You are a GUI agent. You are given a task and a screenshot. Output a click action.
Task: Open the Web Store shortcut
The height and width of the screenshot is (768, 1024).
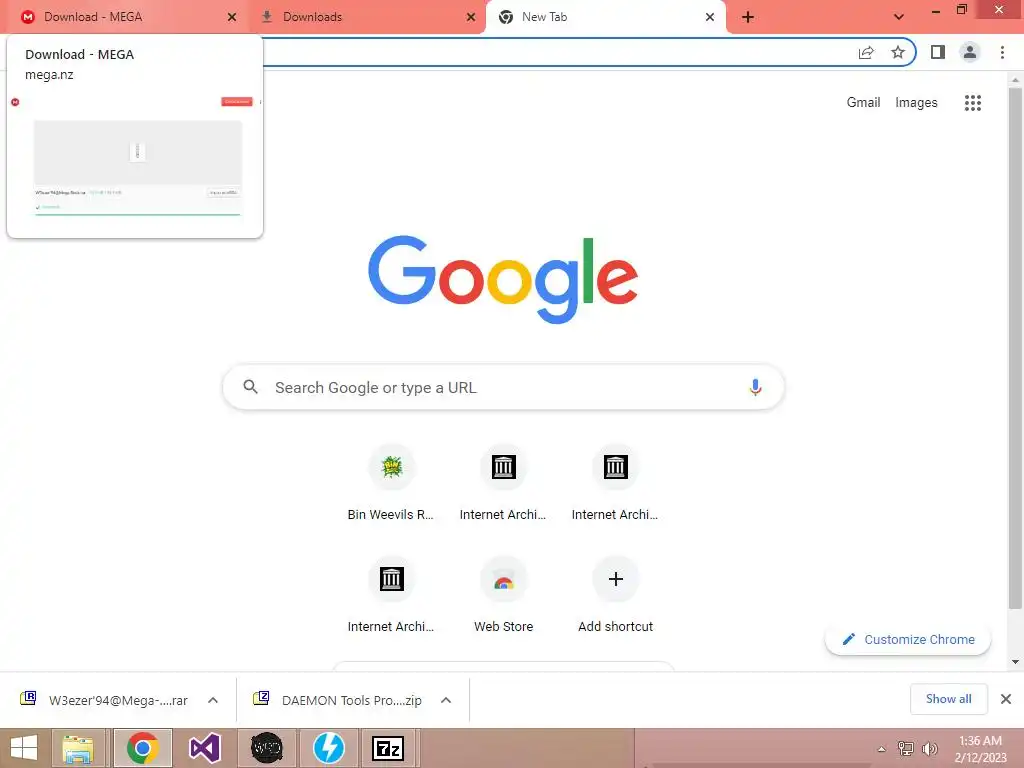[504, 595]
